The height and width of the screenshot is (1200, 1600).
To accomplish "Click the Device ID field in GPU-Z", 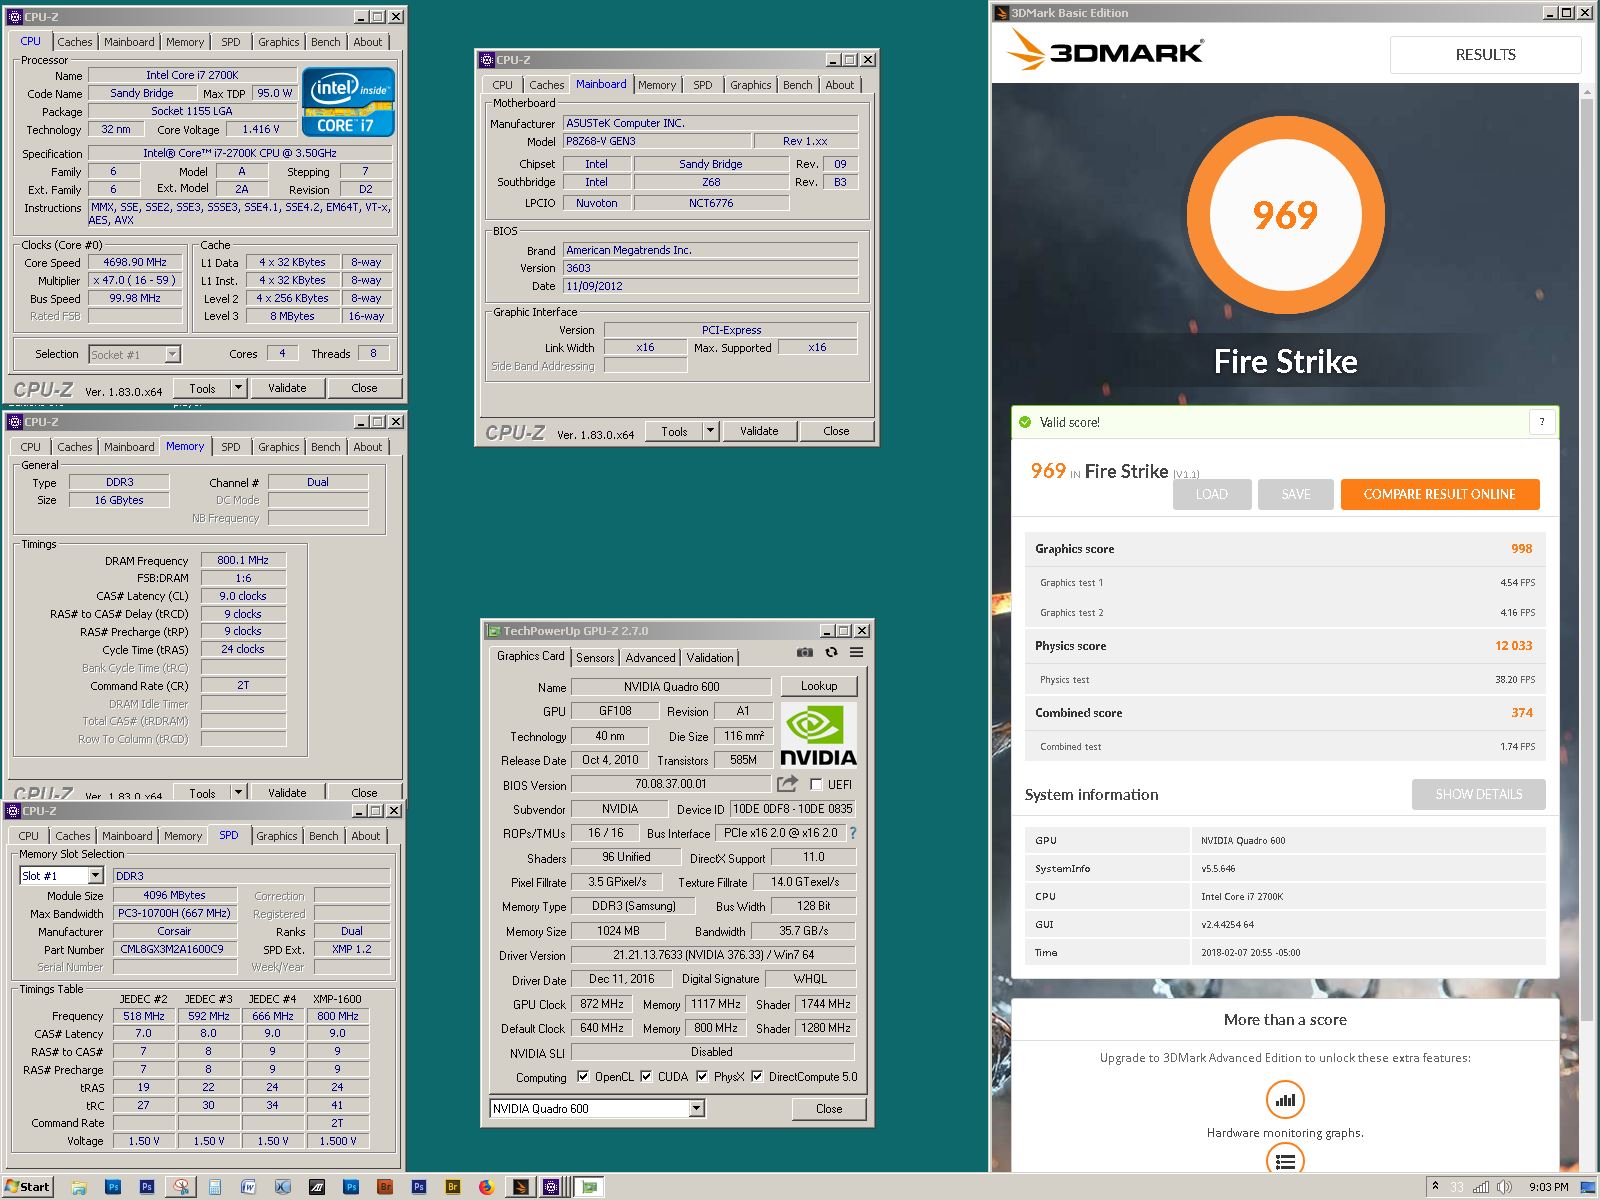I will click(x=792, y=809).
